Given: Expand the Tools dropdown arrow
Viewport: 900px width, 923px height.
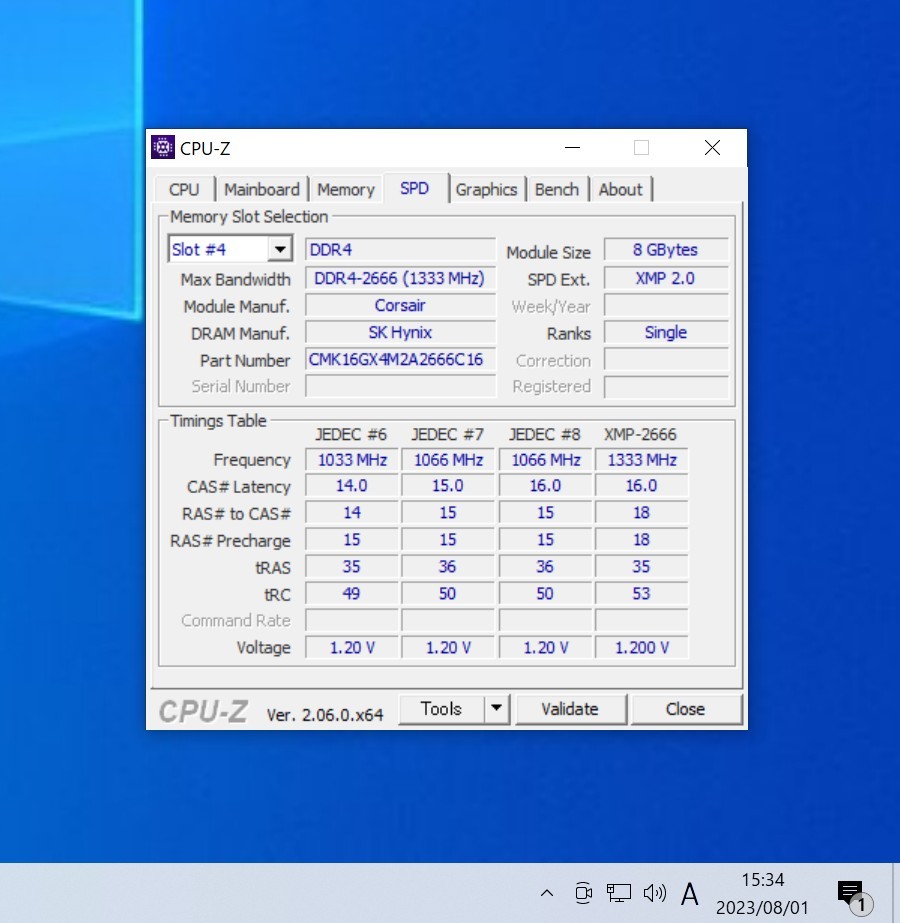Looking at the screenshot, I should (497, 709).
